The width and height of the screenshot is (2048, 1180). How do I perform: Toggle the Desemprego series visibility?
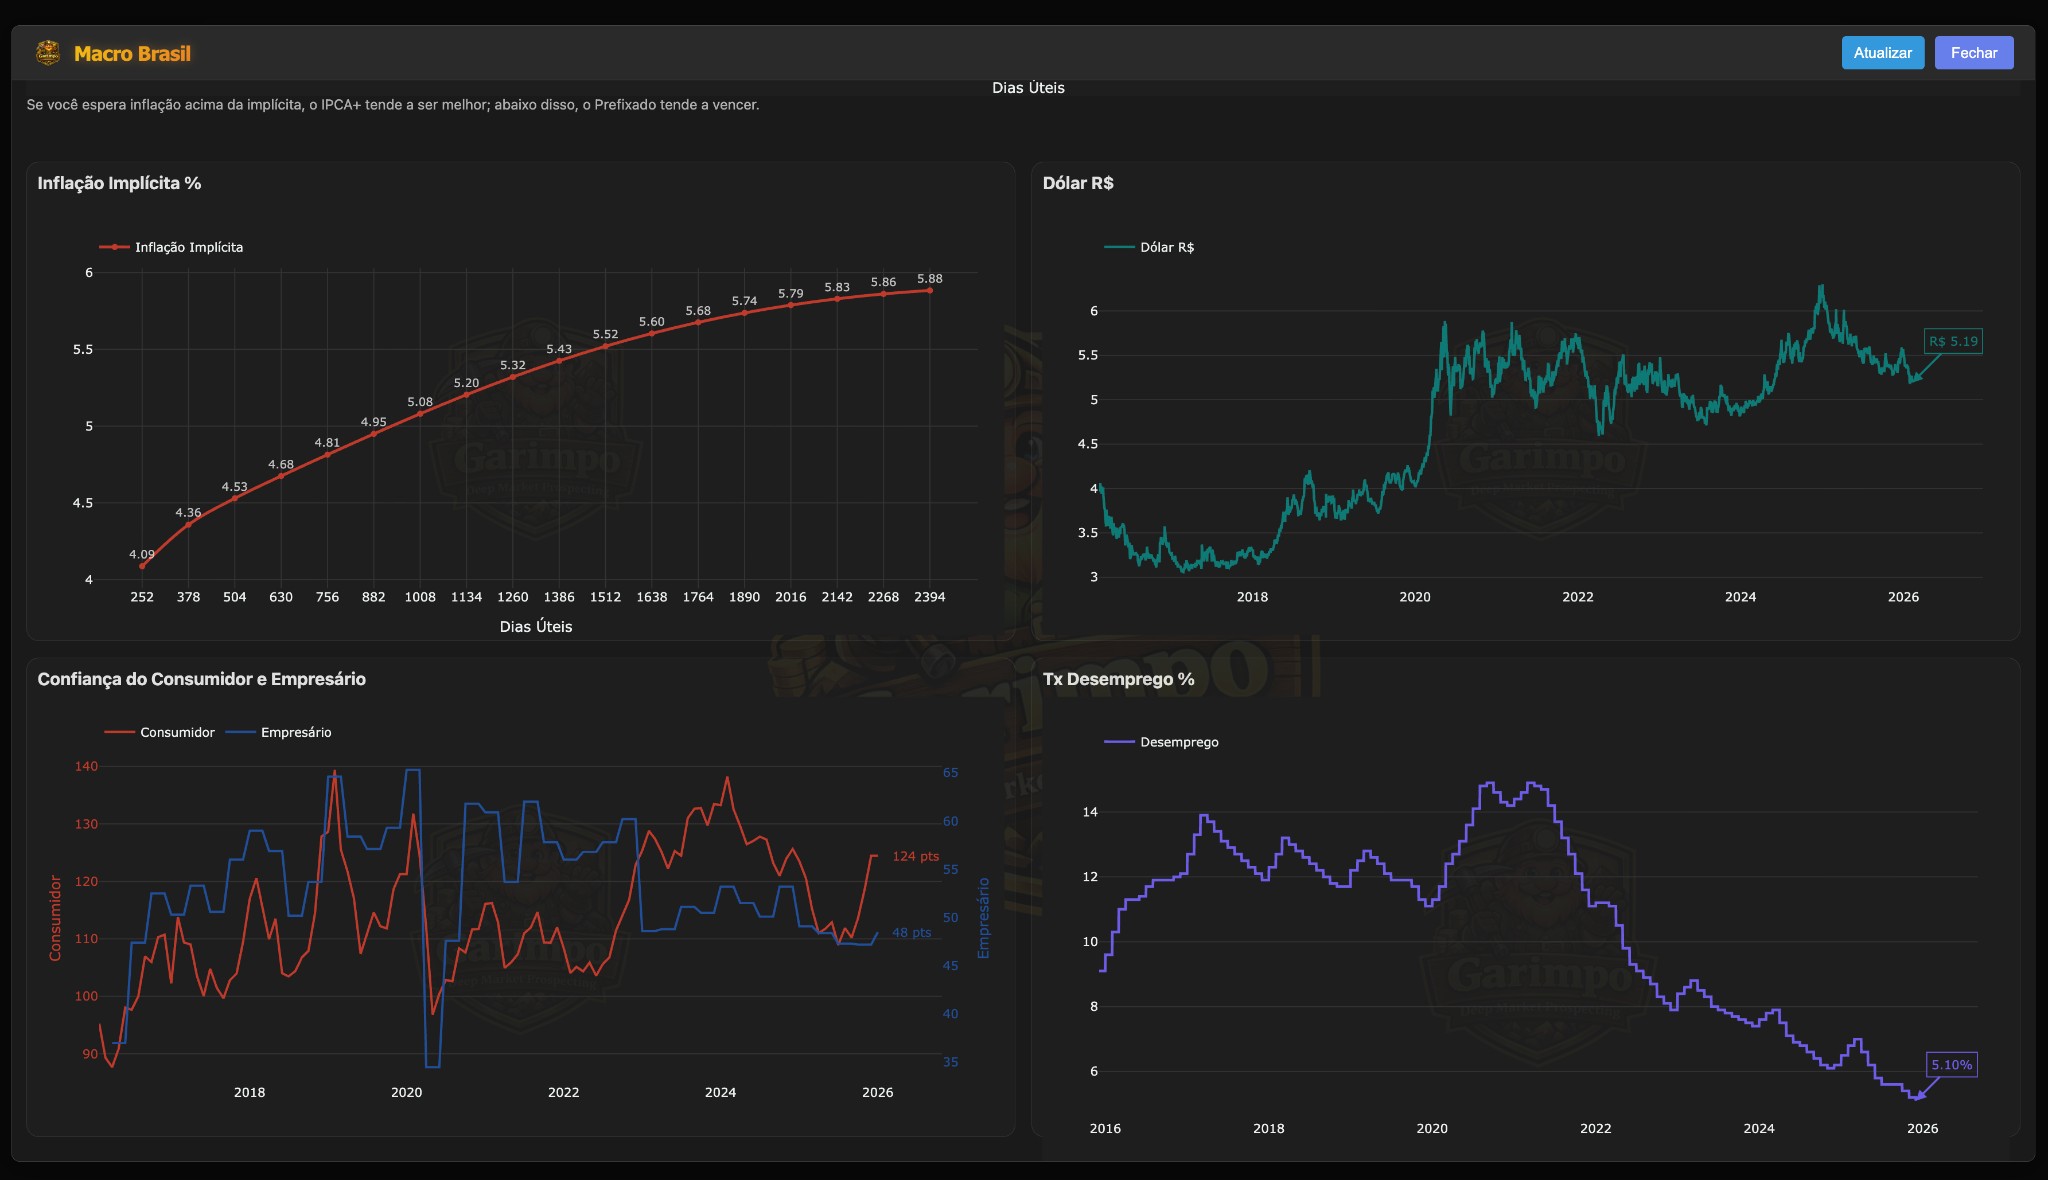click(1181, 742)
